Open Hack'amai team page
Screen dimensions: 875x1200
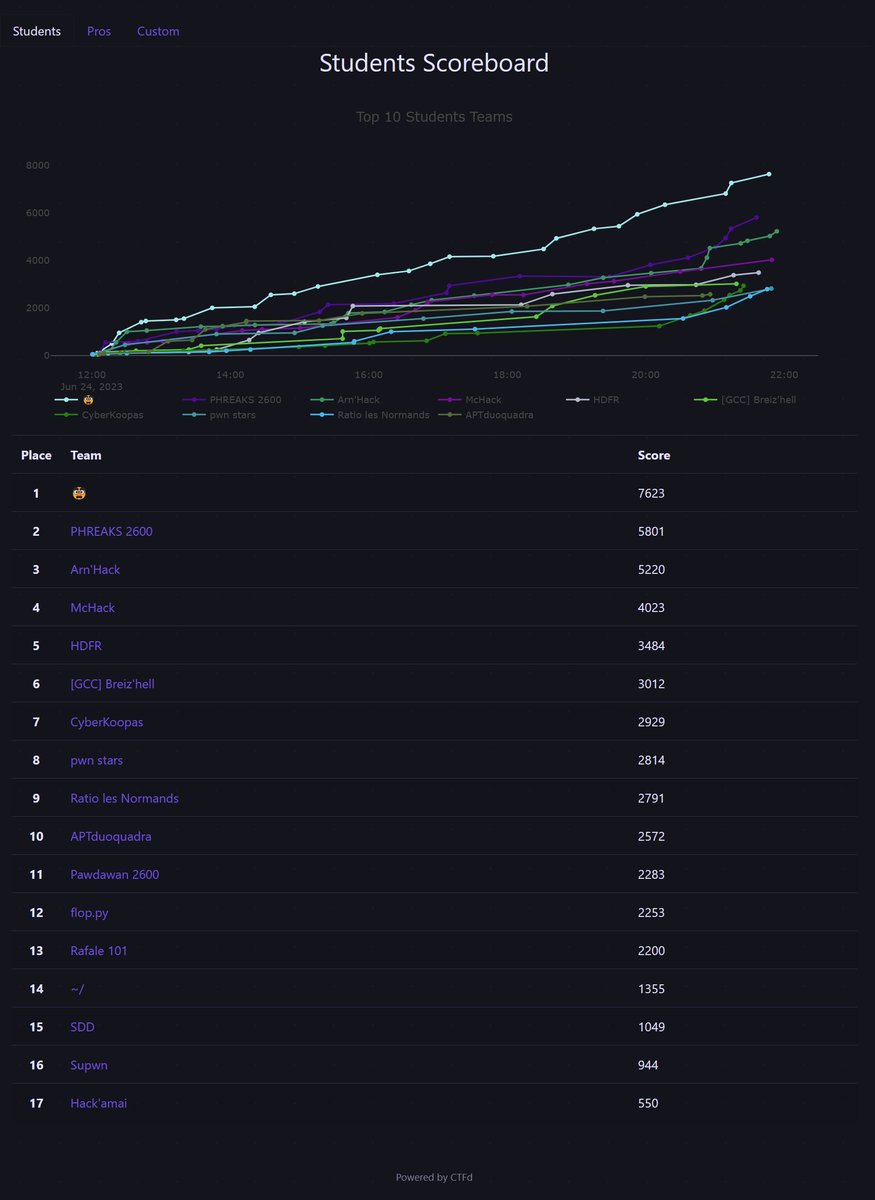click(x=99, y=1103)
